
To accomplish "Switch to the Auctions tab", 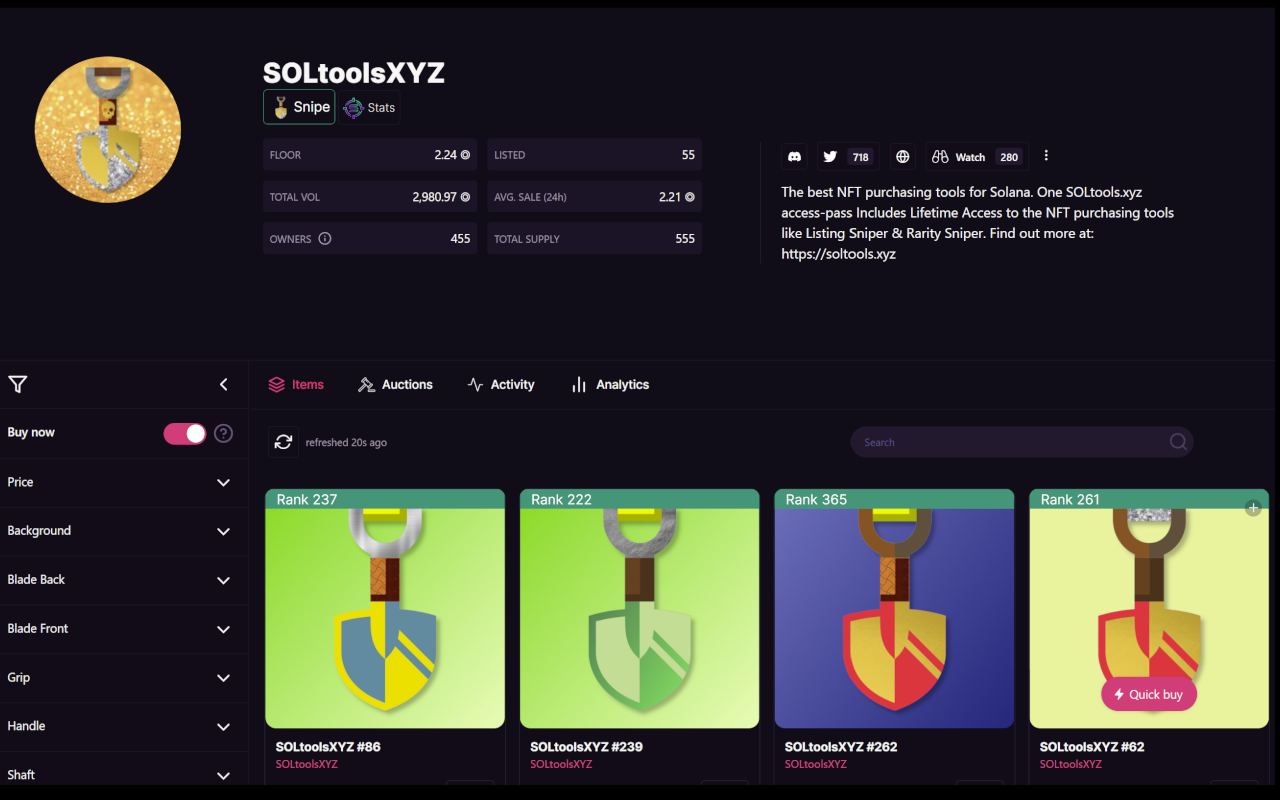I will click(395, 384).
